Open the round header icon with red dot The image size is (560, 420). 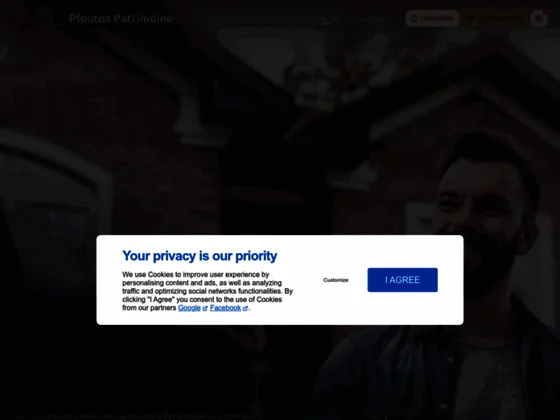539,18
